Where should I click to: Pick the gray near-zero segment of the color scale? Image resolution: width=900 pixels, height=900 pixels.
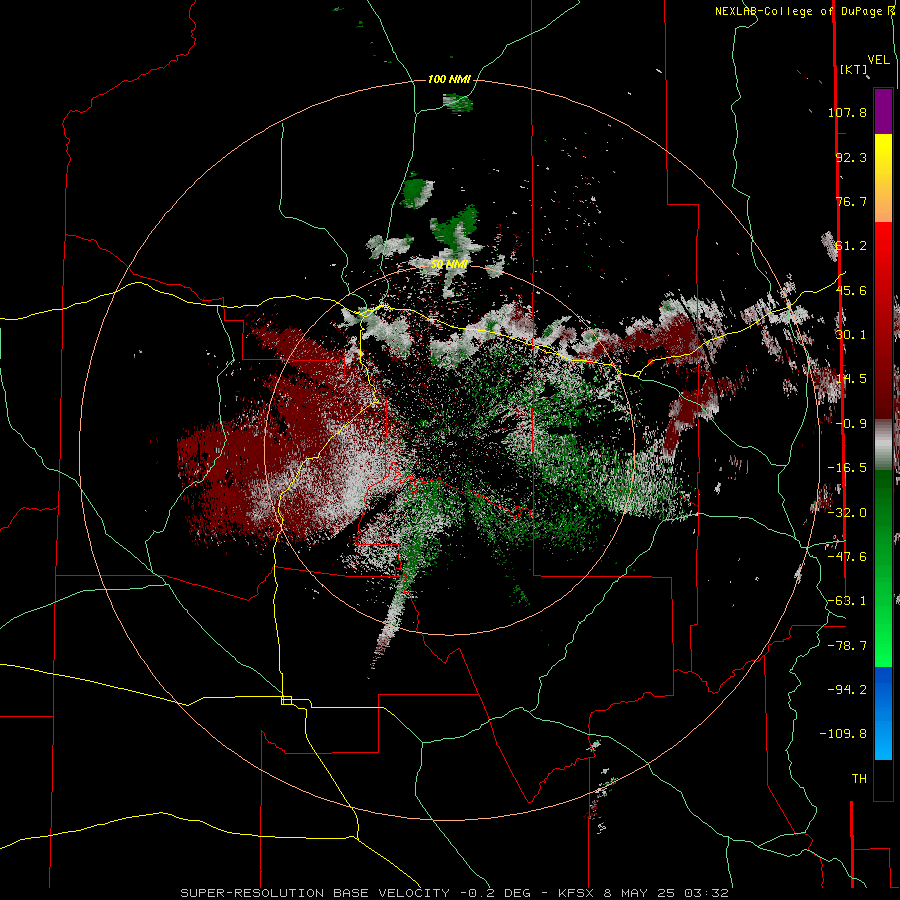click(x=883, y=445)
